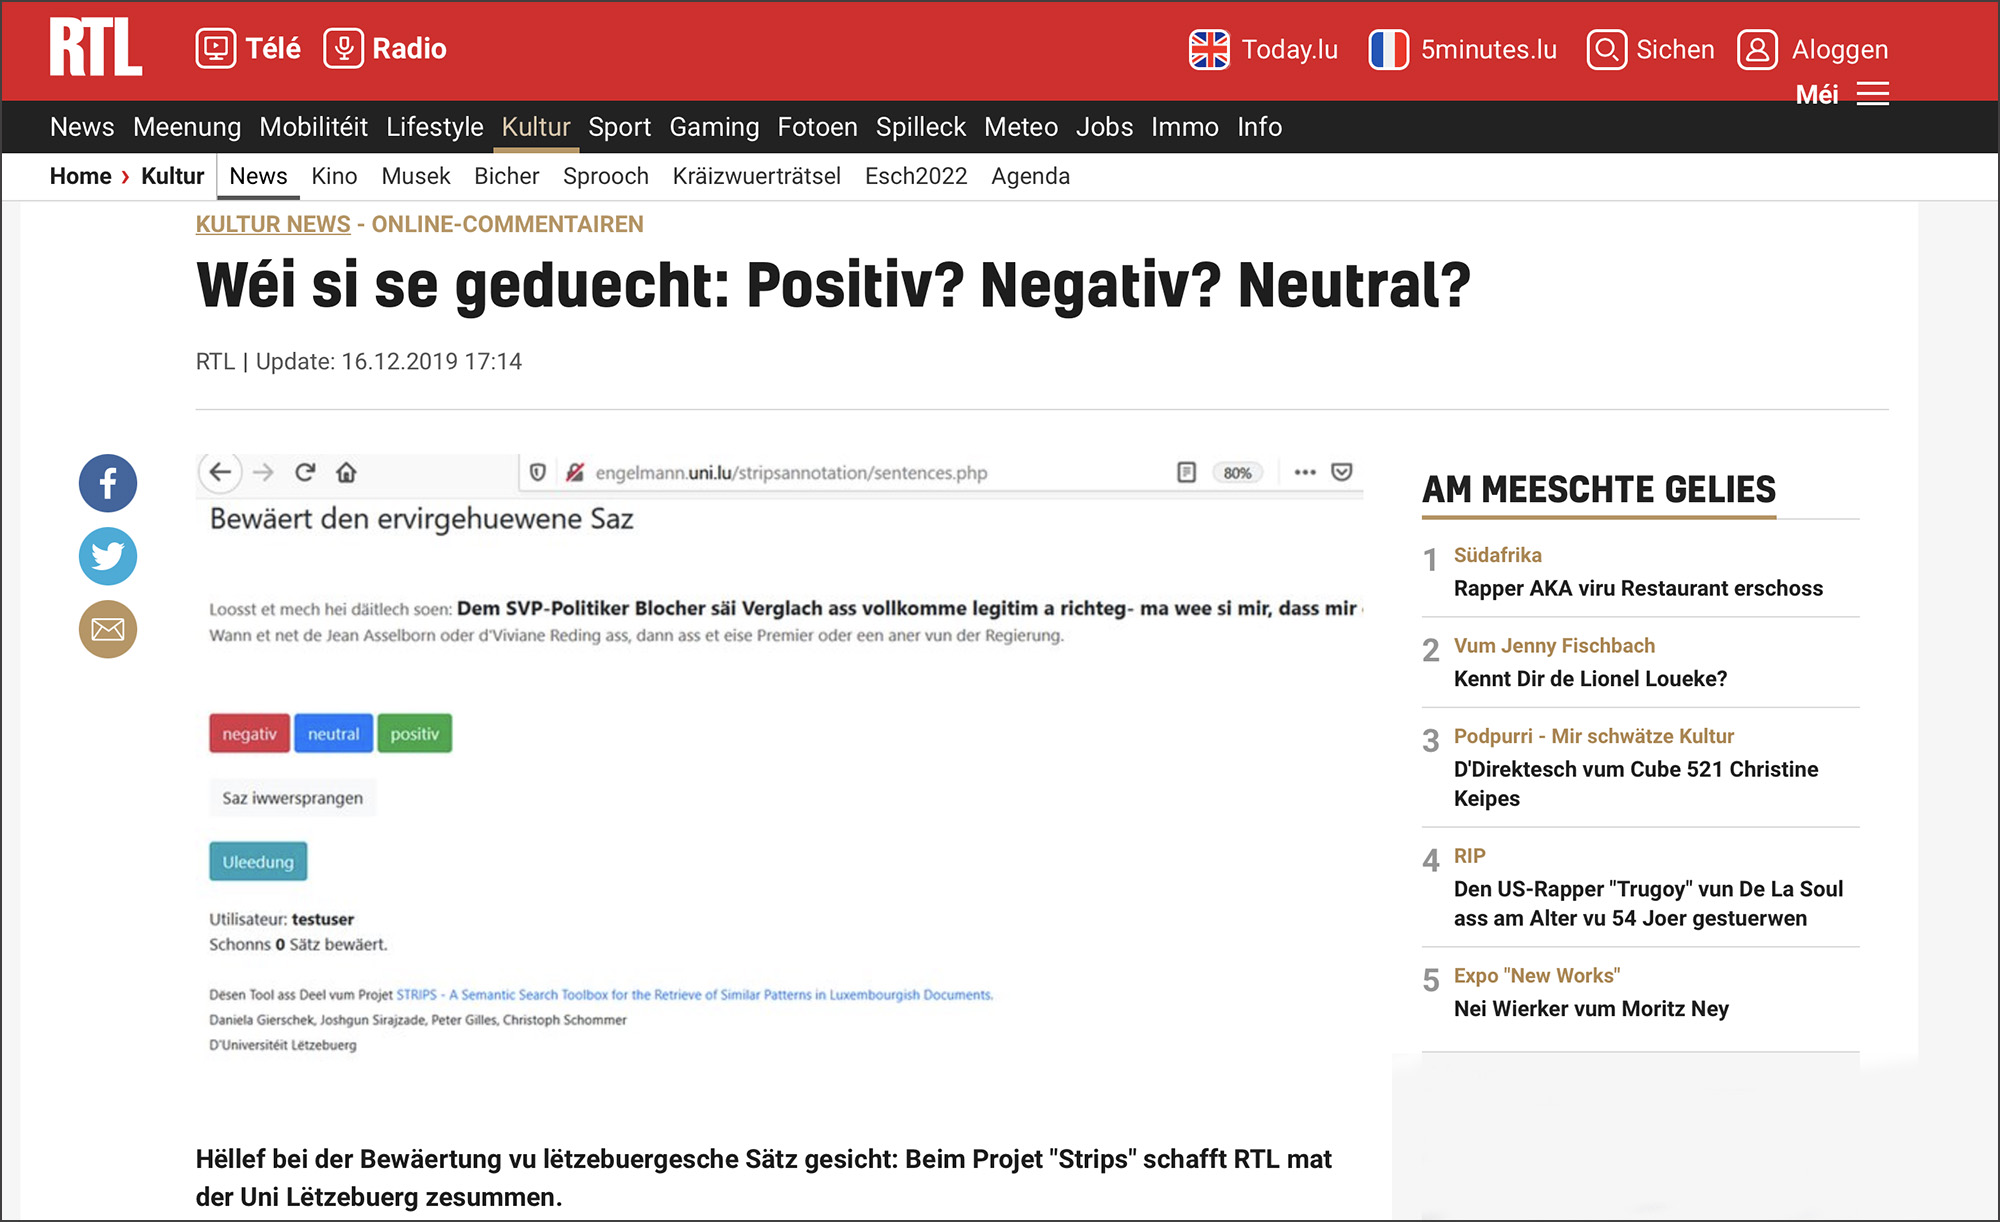Open the Méi hamburger menu
Screen dimensions: 2000x1222
1872,94
